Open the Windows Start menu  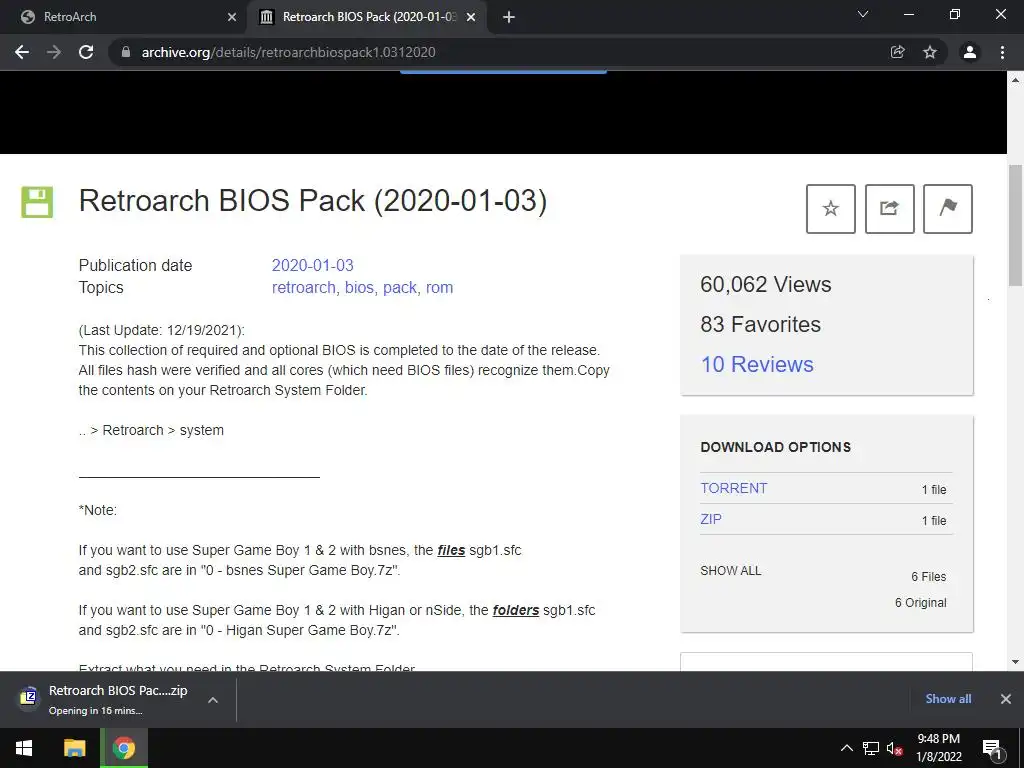24,748
